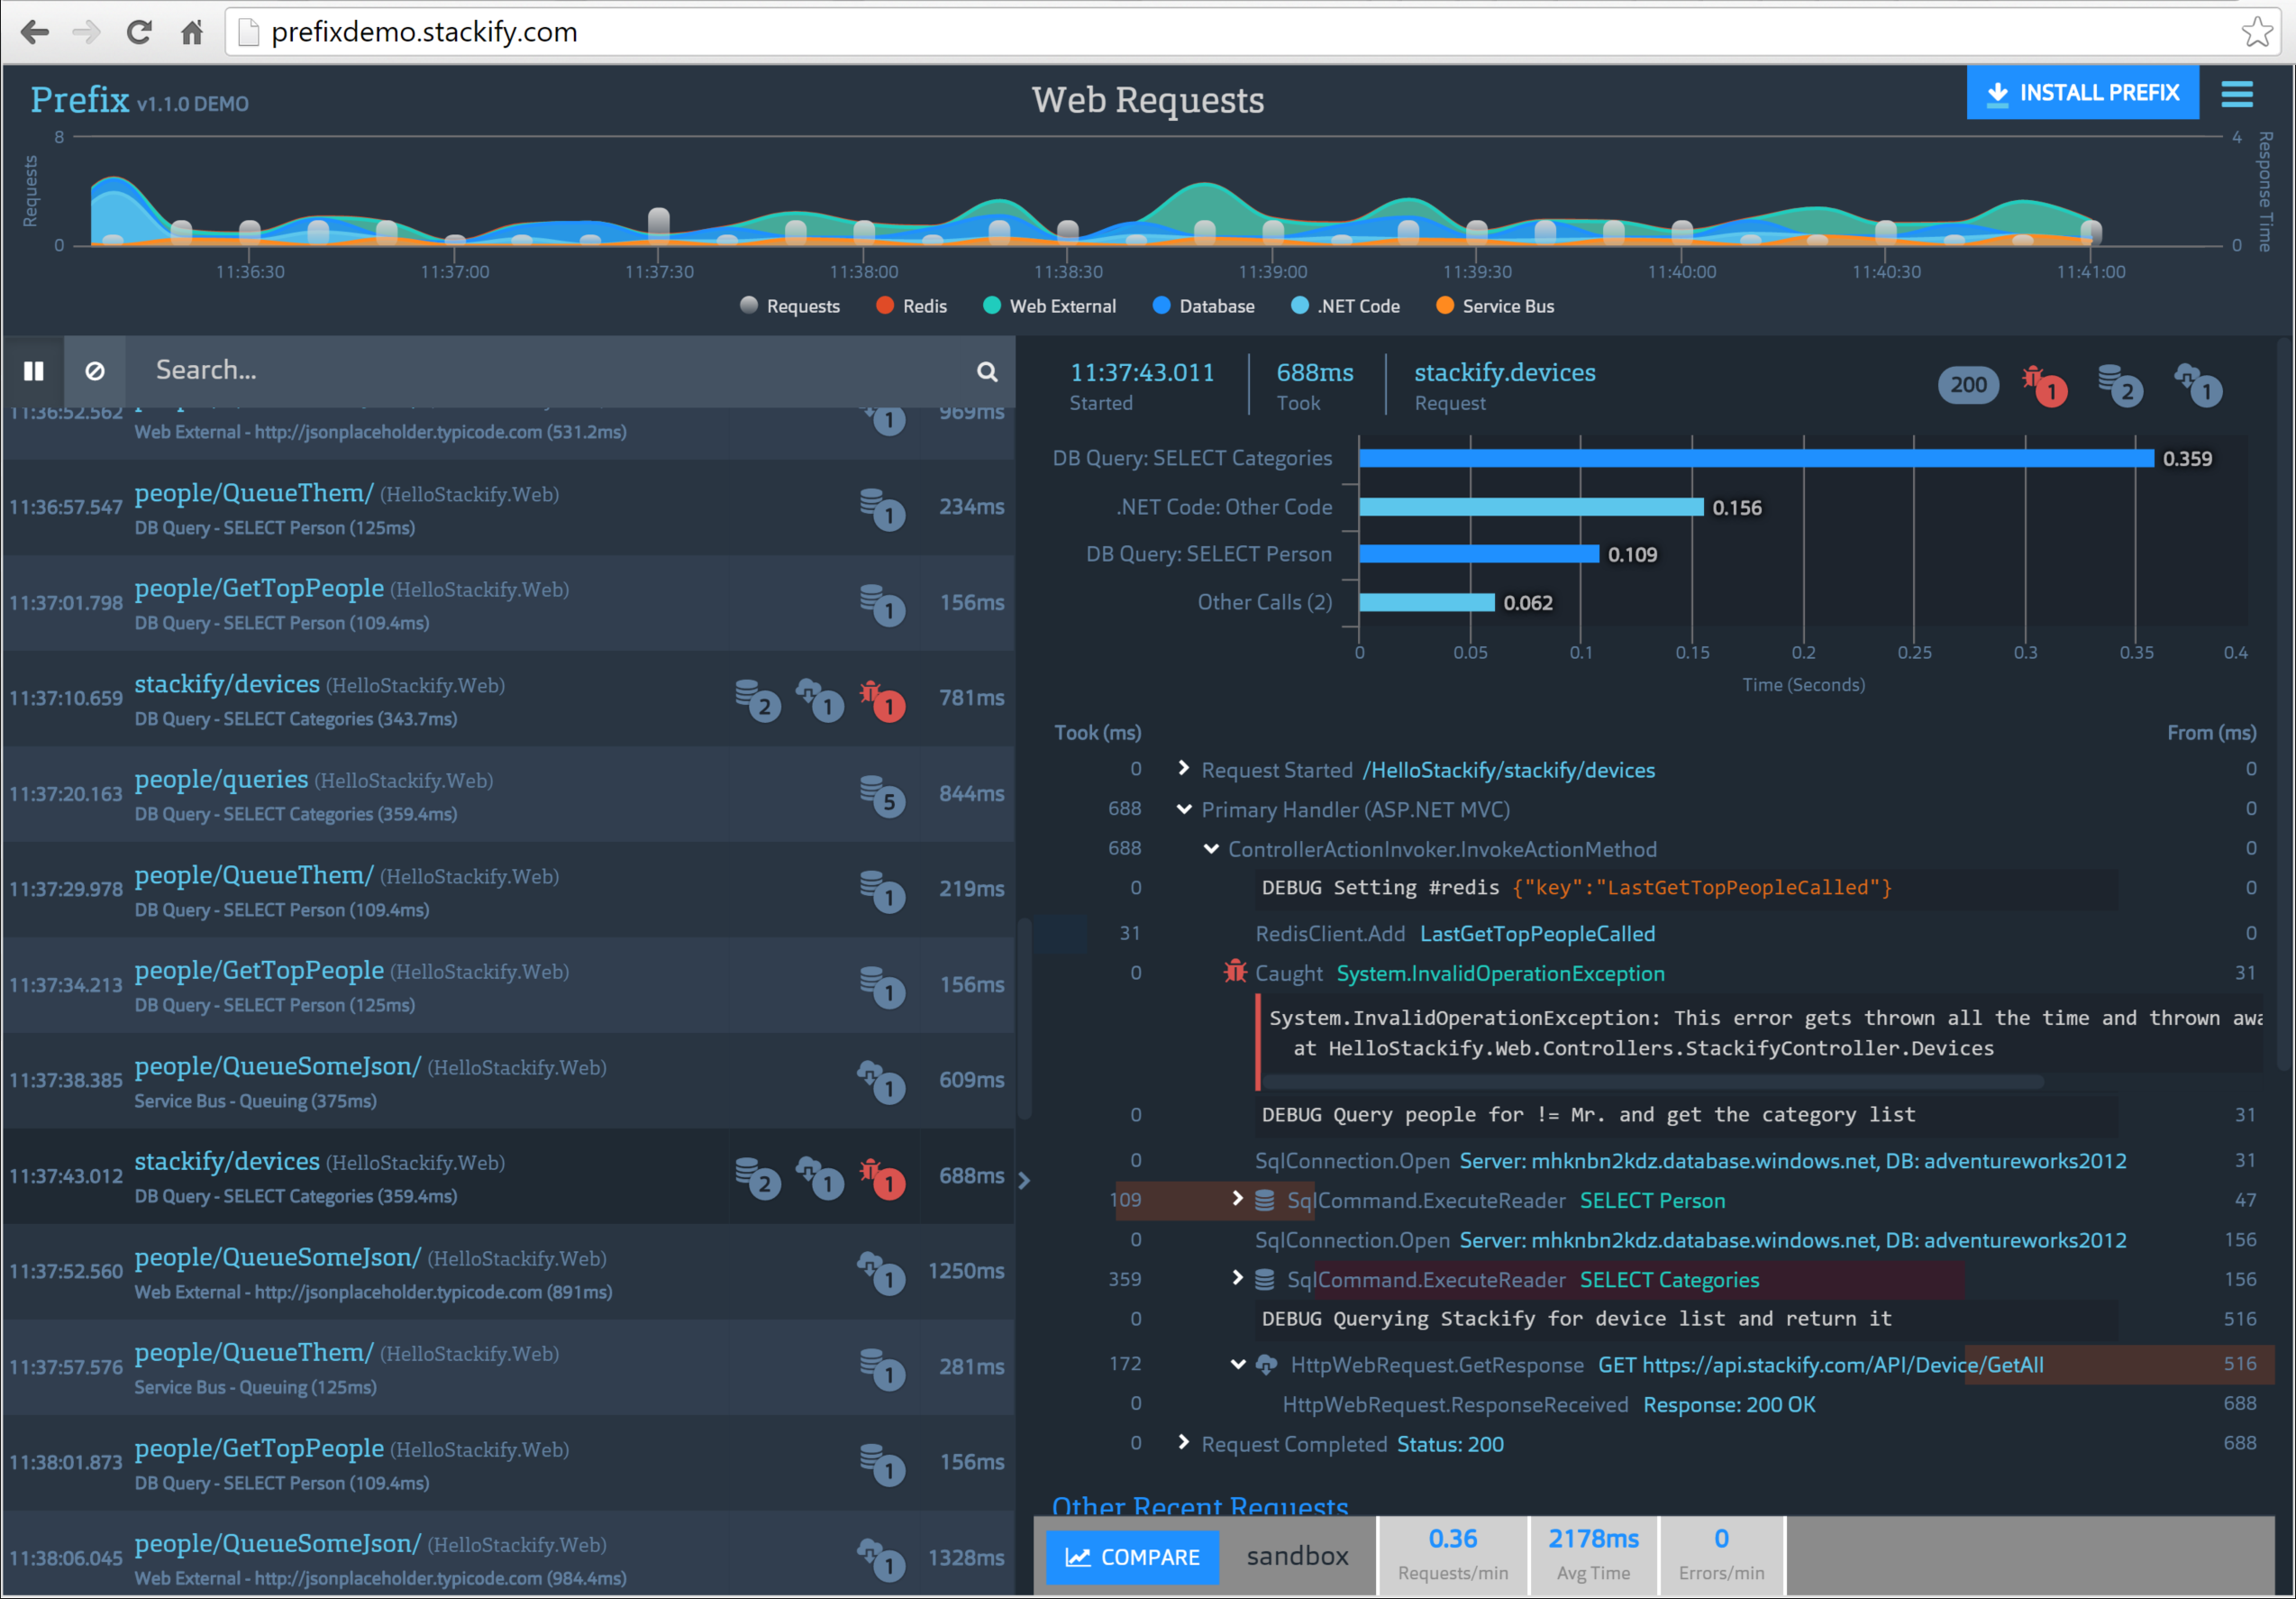Screen dimensions: 2296x1599
Task: Click the search magnifier icon
Action: [x=987, y=371]
